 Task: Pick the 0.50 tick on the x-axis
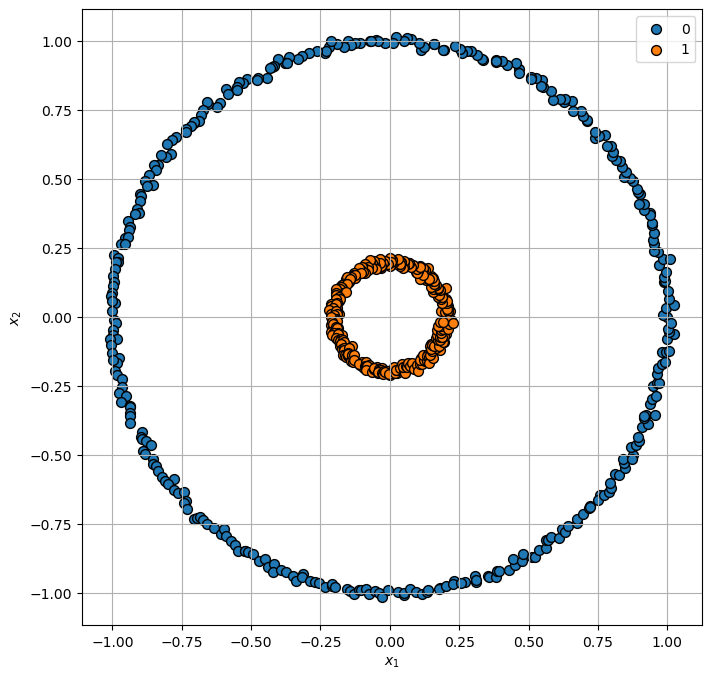(529, 639)
